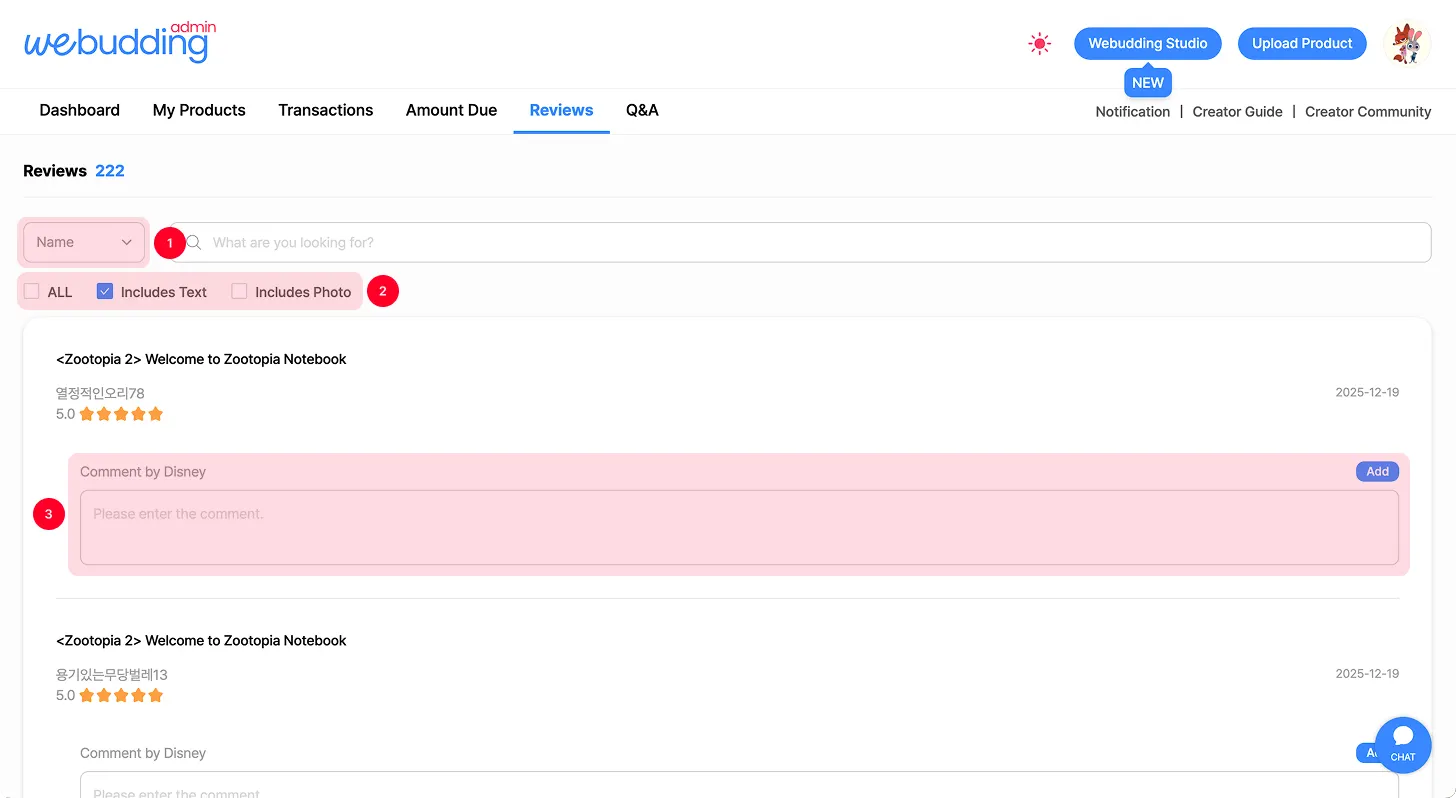Click the search magnifier icon
This screenshot has height=798, width=1456.
[195, 242]
